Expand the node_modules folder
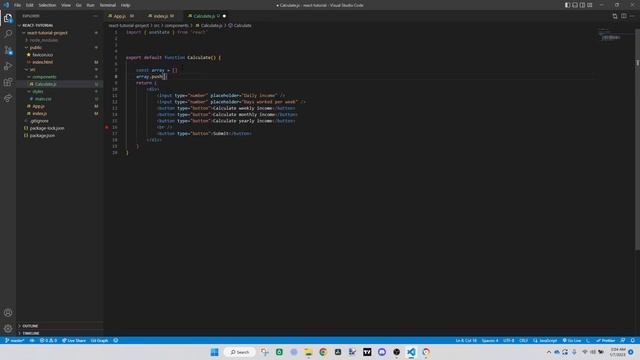 click(x=43, y=40)
